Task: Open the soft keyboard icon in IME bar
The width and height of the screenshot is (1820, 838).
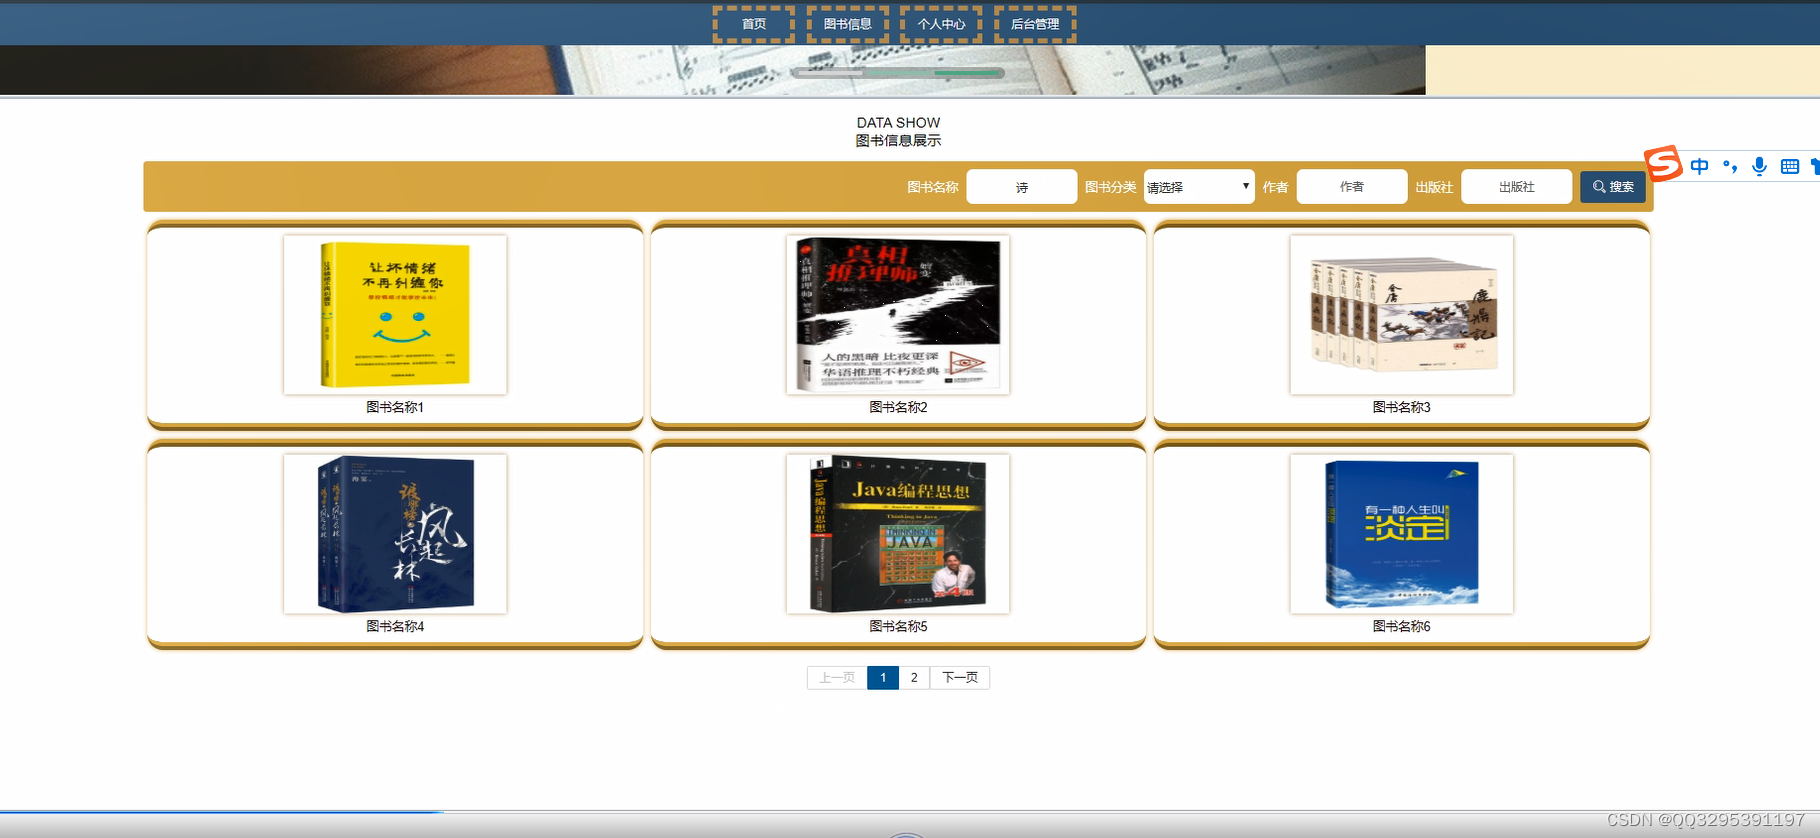Action: [1790, 166]
